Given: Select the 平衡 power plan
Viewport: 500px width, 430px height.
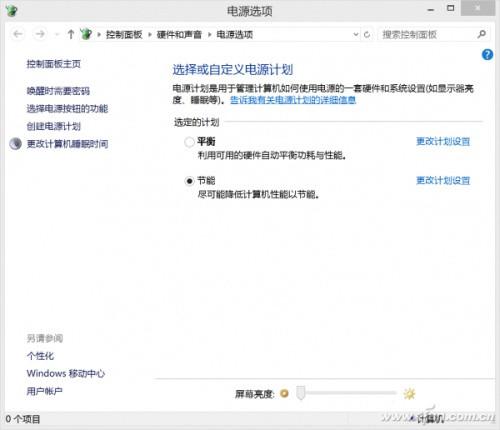Looking at the screenshot, I should [x=189, y=142].
